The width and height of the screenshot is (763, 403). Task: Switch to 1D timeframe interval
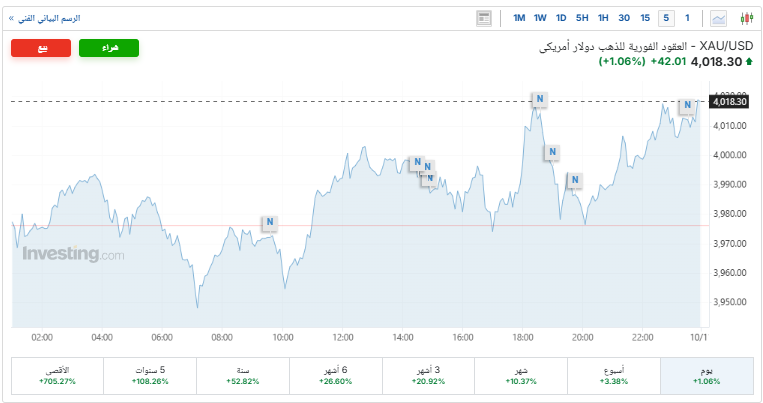pyautogui.click(x=561, y=18)
